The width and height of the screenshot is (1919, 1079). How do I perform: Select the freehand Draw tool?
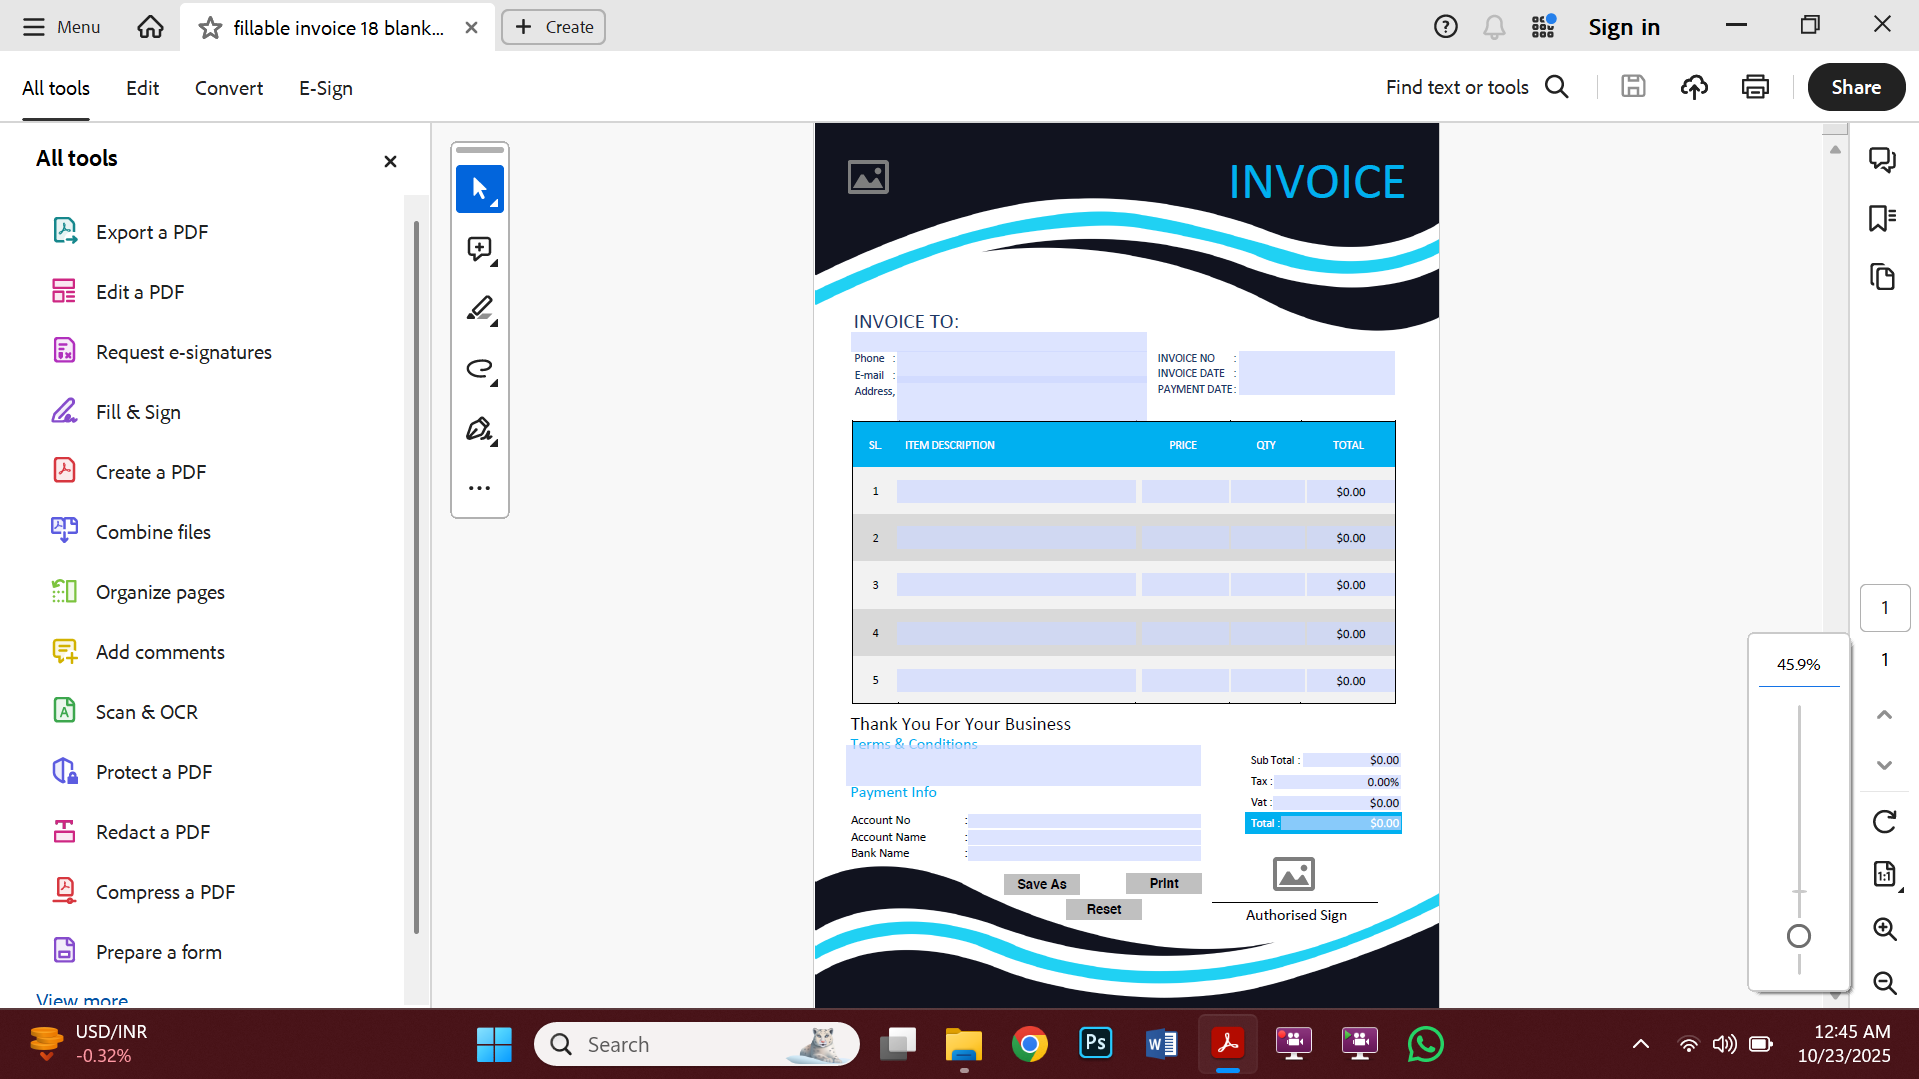479,368
